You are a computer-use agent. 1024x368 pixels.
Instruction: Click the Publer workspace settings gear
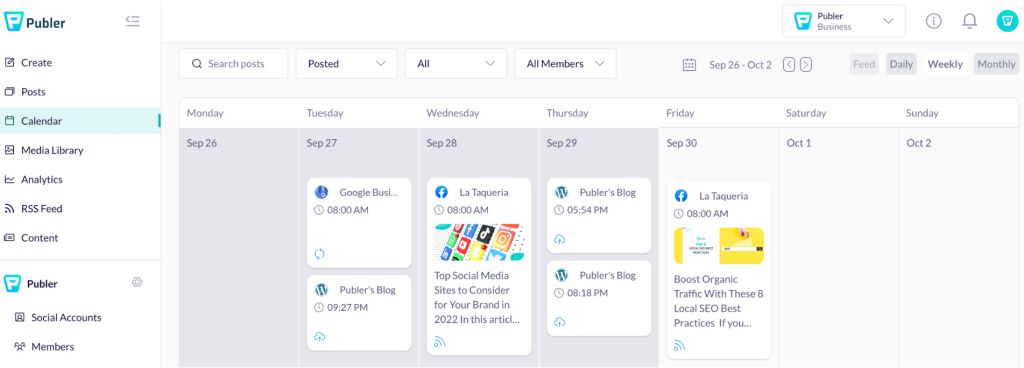(136, 283)
